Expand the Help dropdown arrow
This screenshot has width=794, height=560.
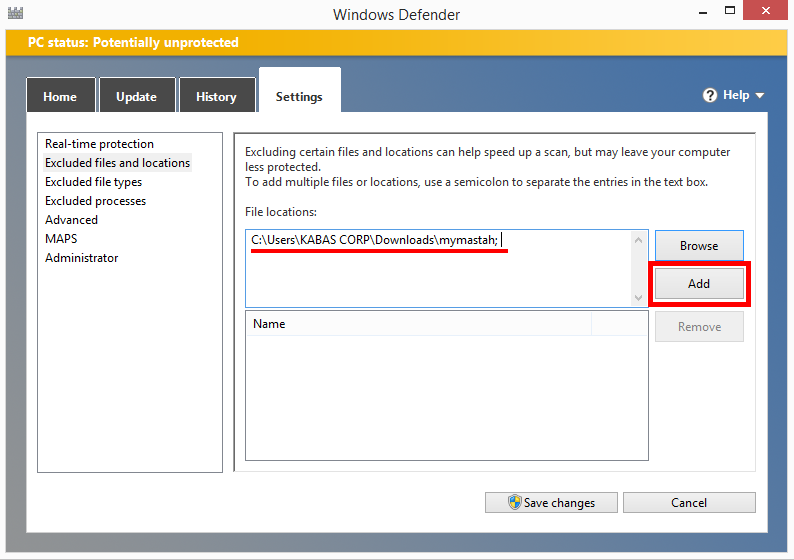[x=760, y=96]
